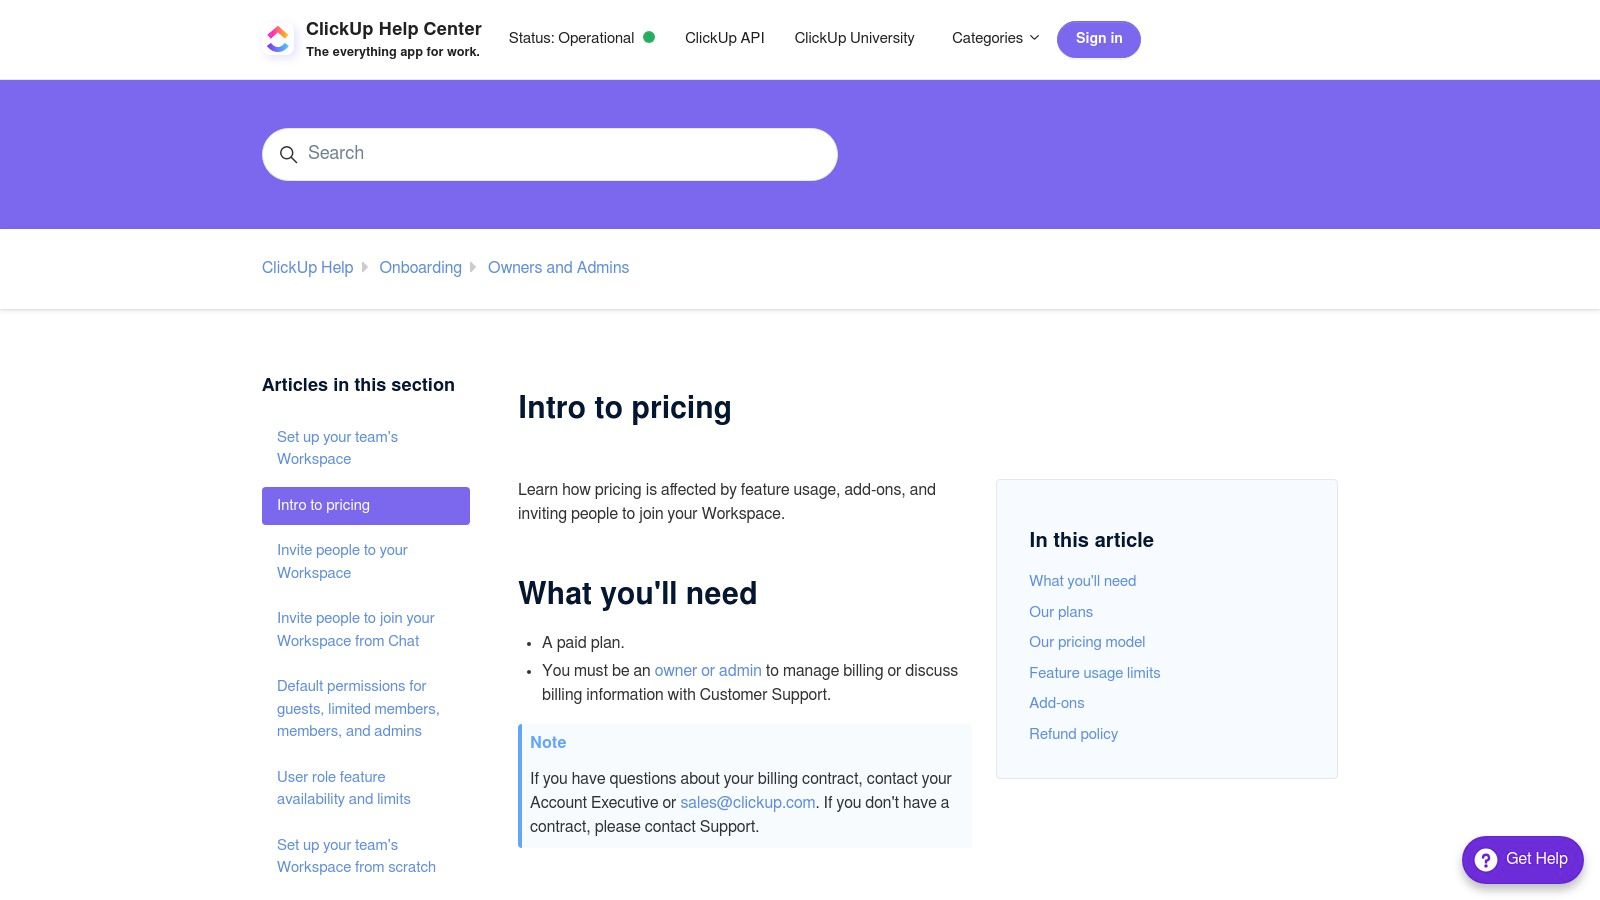The height and width of the screenshot is (900, 1600).
Task: Expand the Categories dropdown
Action: 995,38
